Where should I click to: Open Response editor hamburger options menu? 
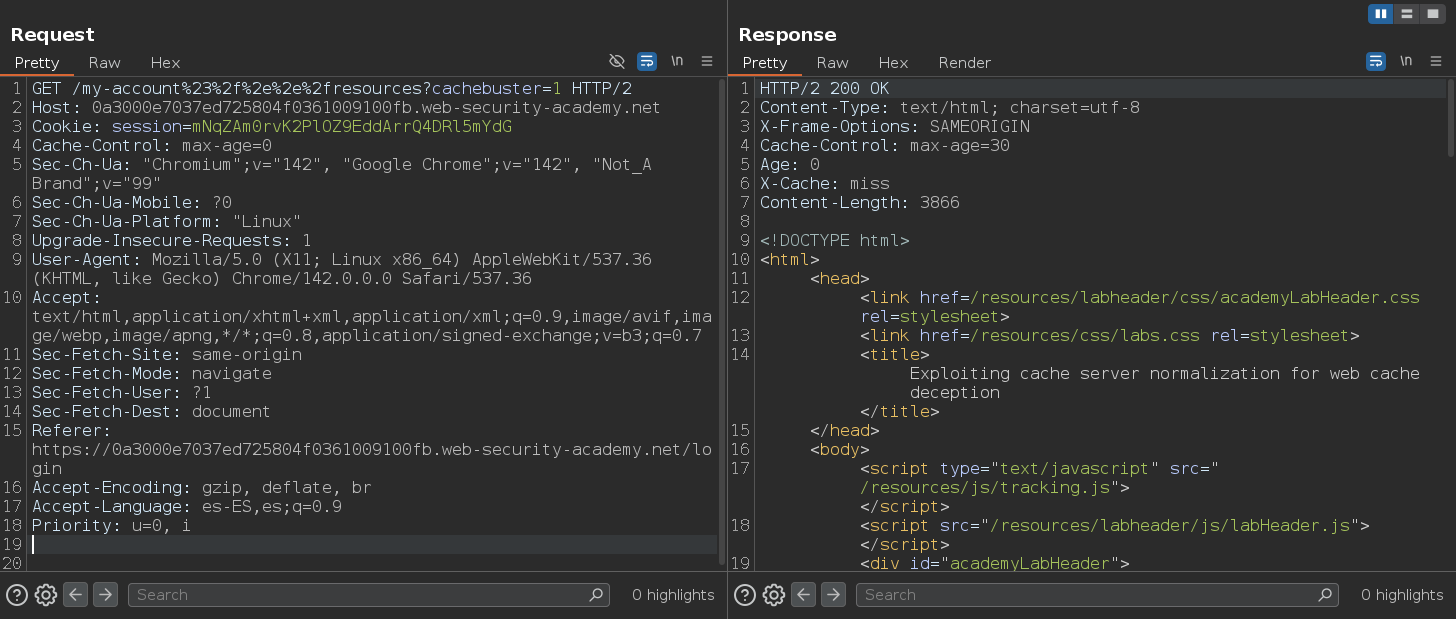pyautogui.click(x=1436, y=61)
